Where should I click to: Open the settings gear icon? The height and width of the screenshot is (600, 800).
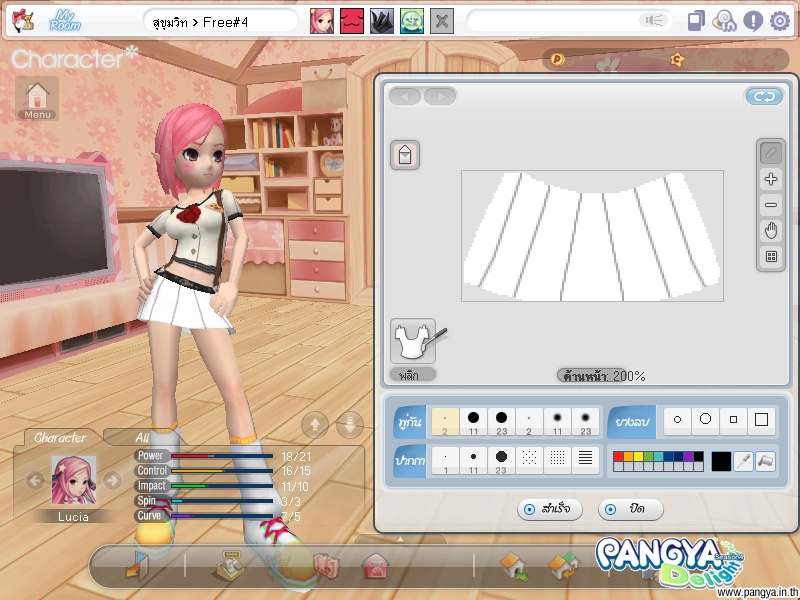click(x=780, y=21)
